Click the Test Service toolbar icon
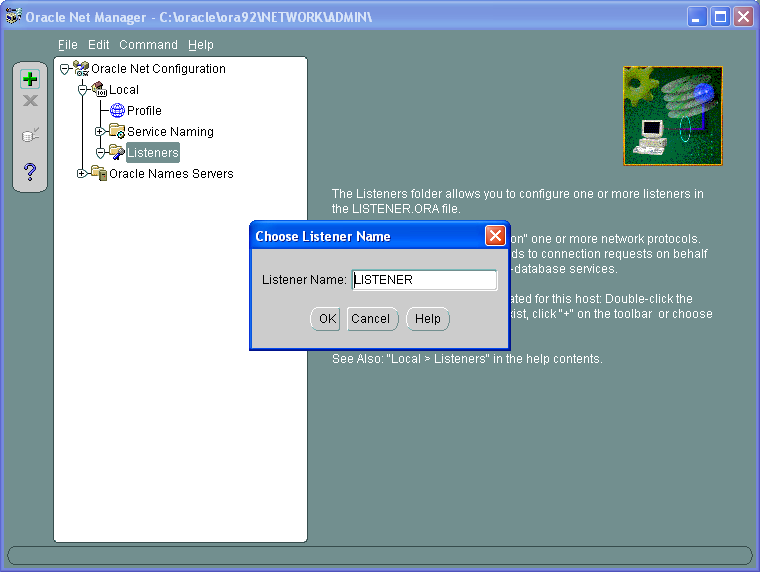 (x=30, y=135)
